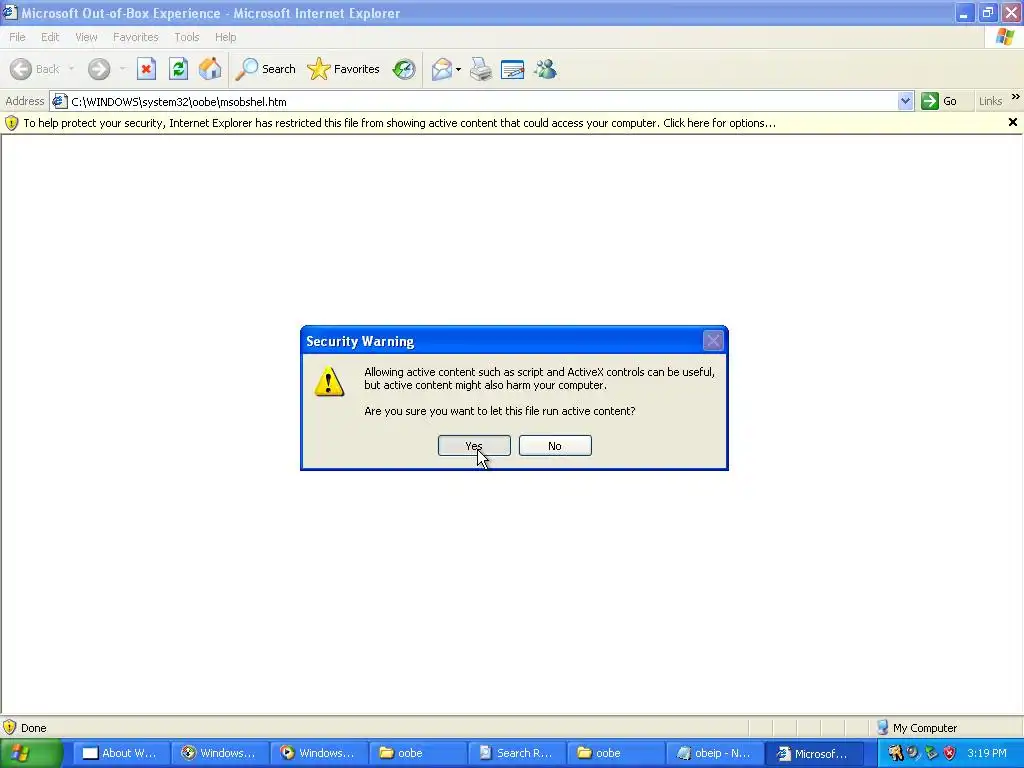Open the Favorites menu
1024x768 pixels.
[x=136, y=37]
